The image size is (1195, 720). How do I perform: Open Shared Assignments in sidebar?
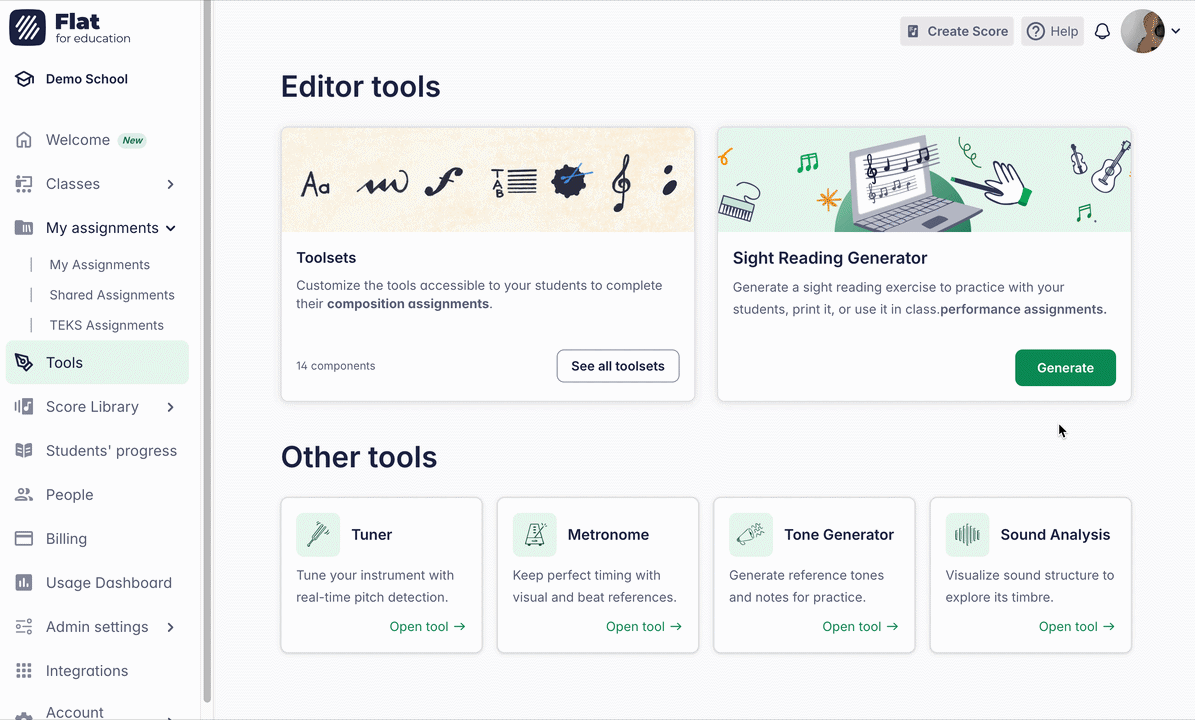(112, 295)
